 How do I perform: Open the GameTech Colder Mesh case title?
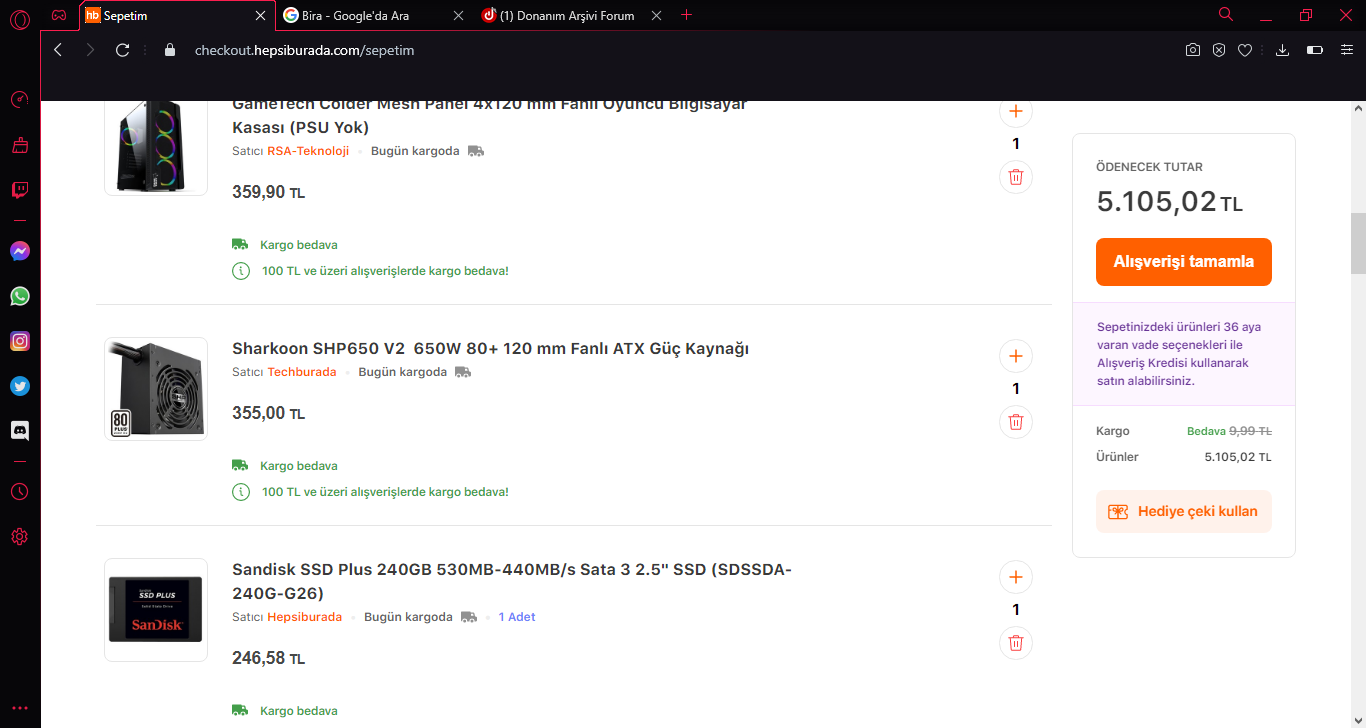click(x=489, y=115)
